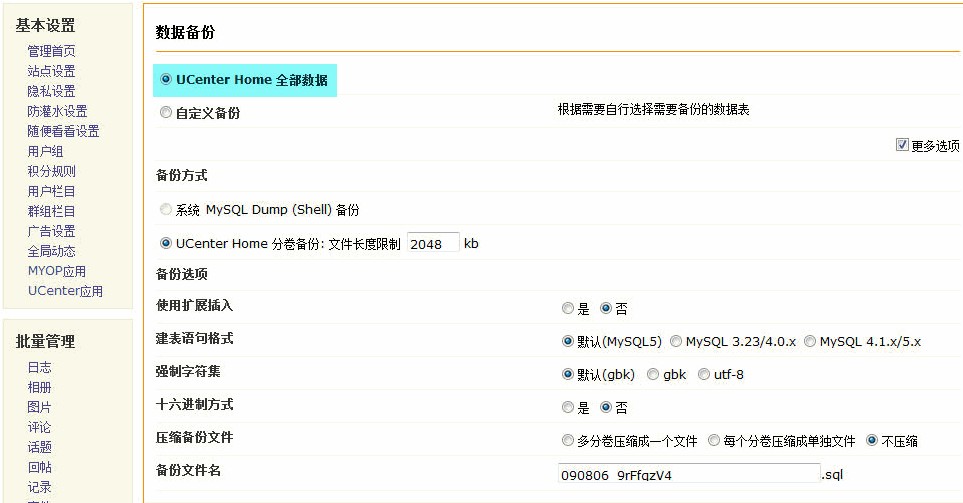
Task: Click the 备份选项 section label
Action: pyautogui.click(x=182, y=275)
